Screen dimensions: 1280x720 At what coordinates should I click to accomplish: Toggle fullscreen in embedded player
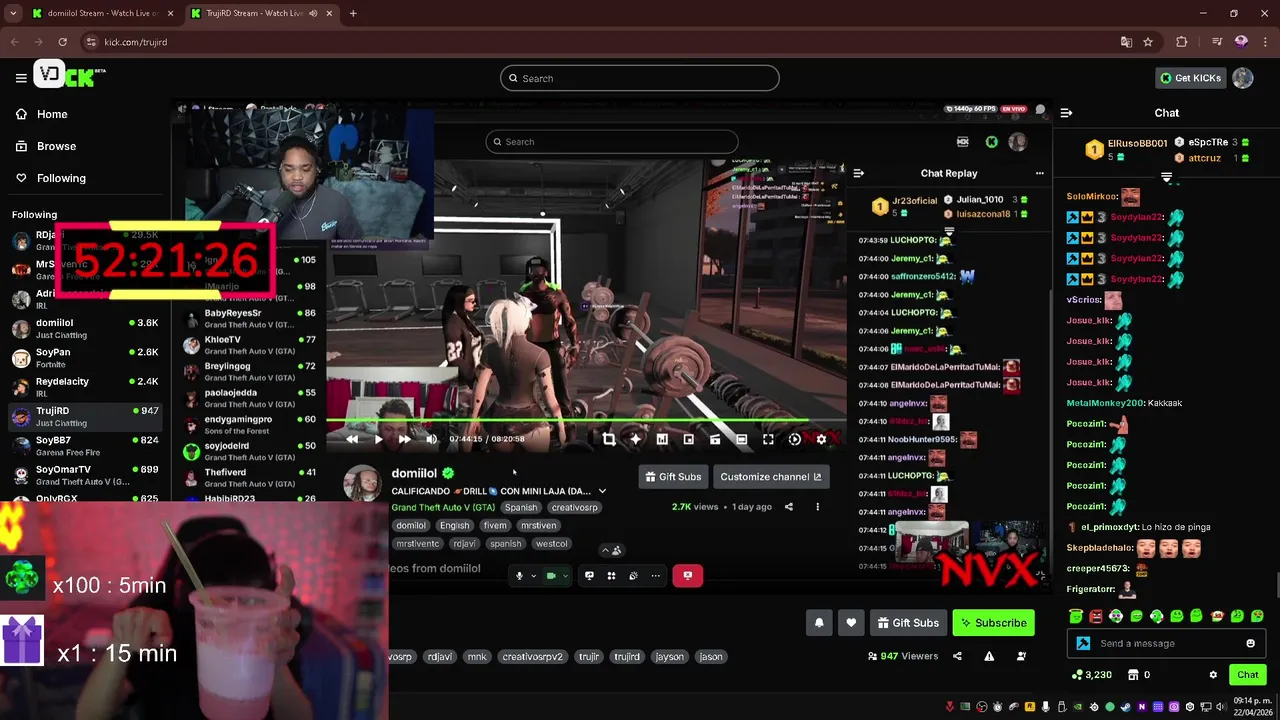768,439
